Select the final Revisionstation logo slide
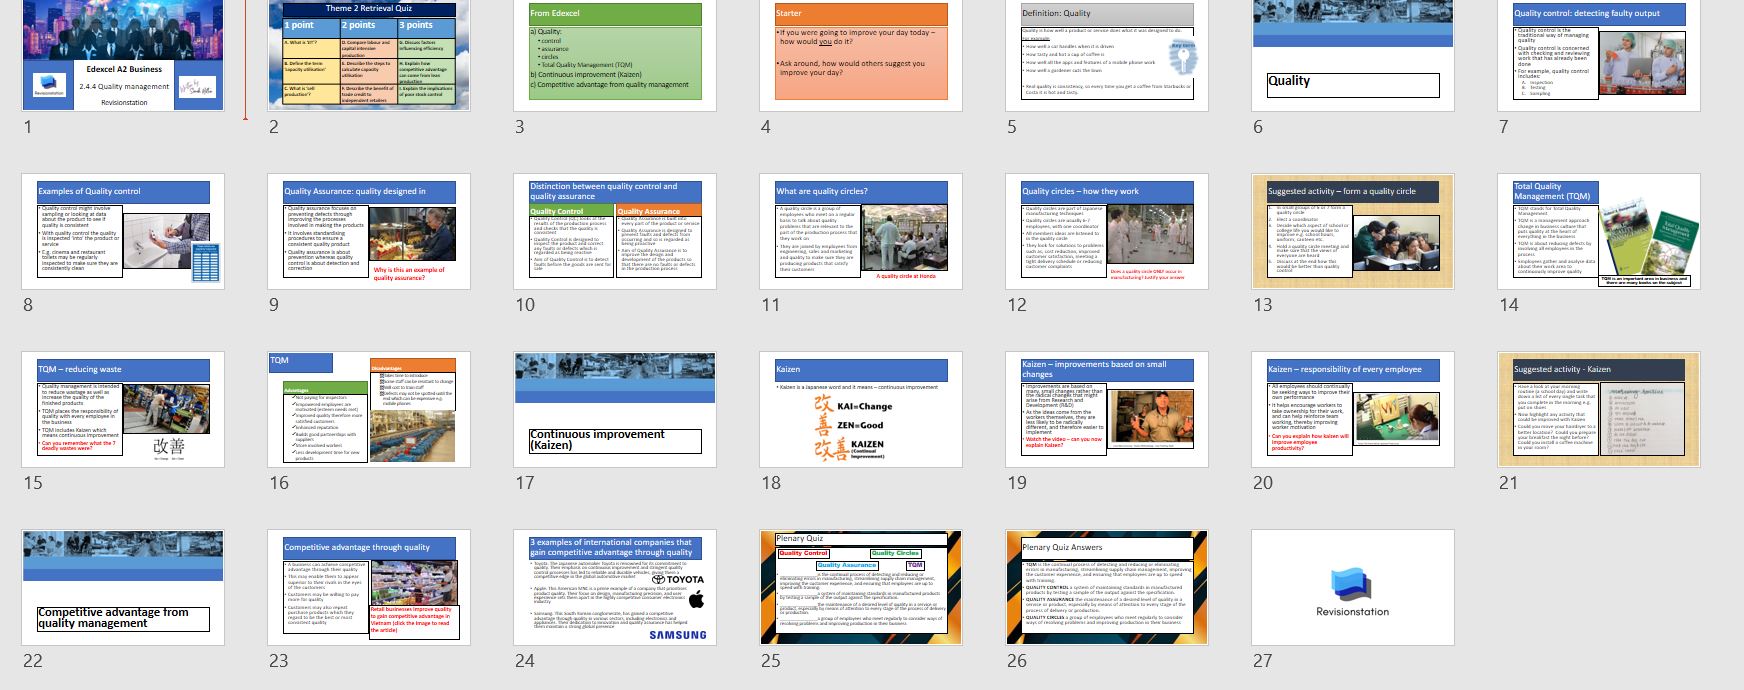The width and height of the screenshot is (1744, 690). pos(1353,588)
